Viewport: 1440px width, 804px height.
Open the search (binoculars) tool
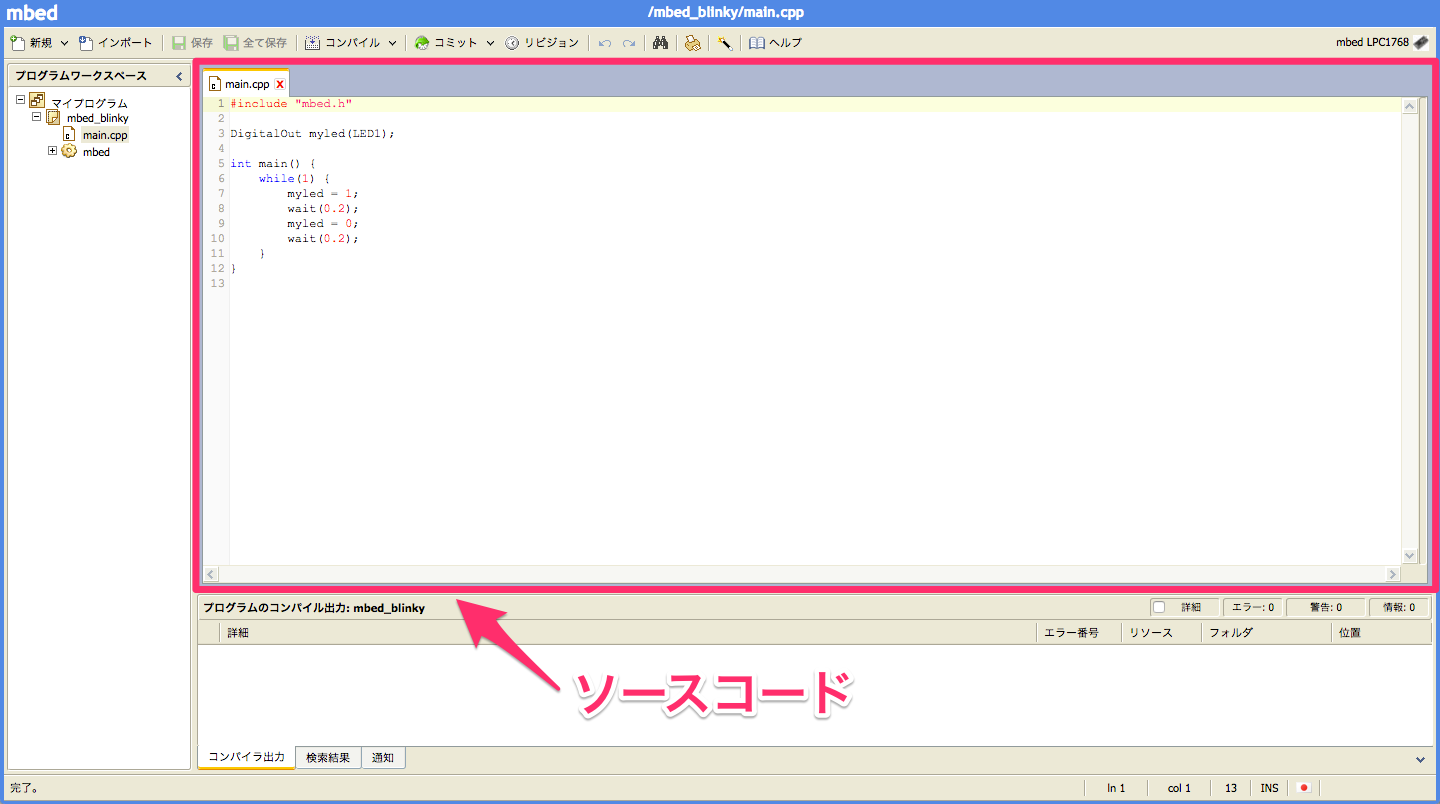[x=660, y=42]
